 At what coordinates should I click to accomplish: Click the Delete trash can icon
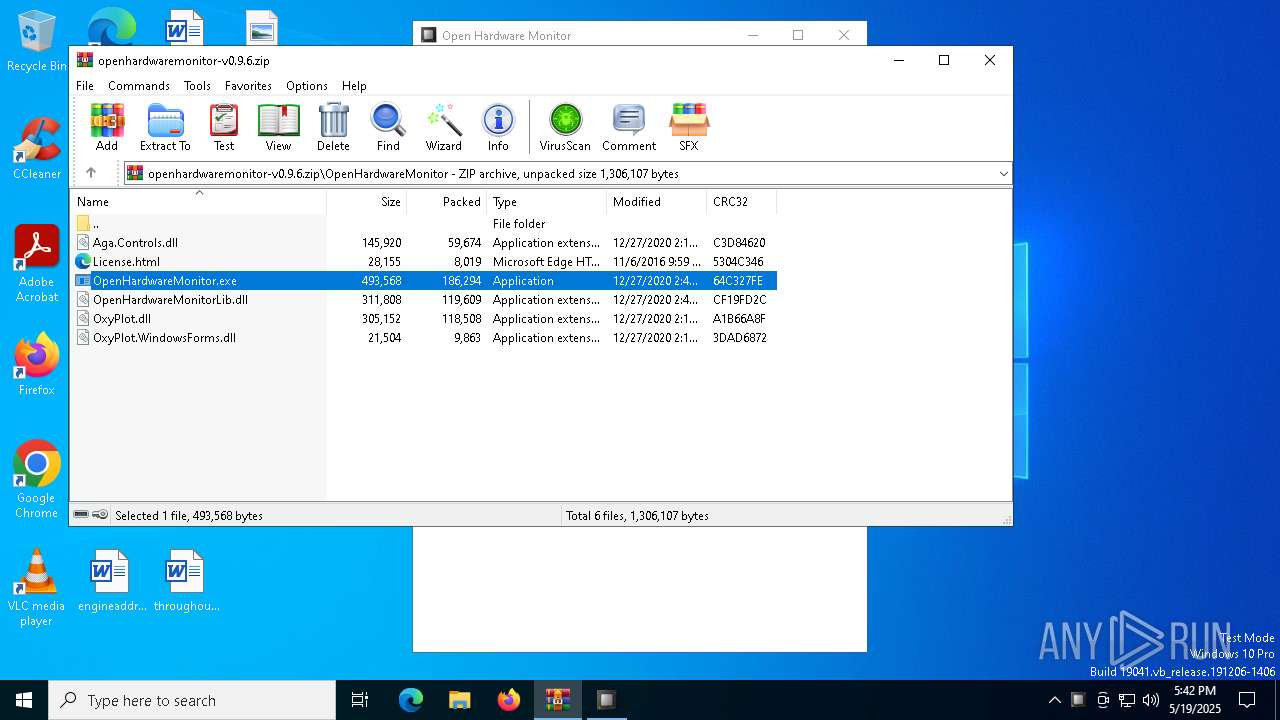(x=333, y=127)
